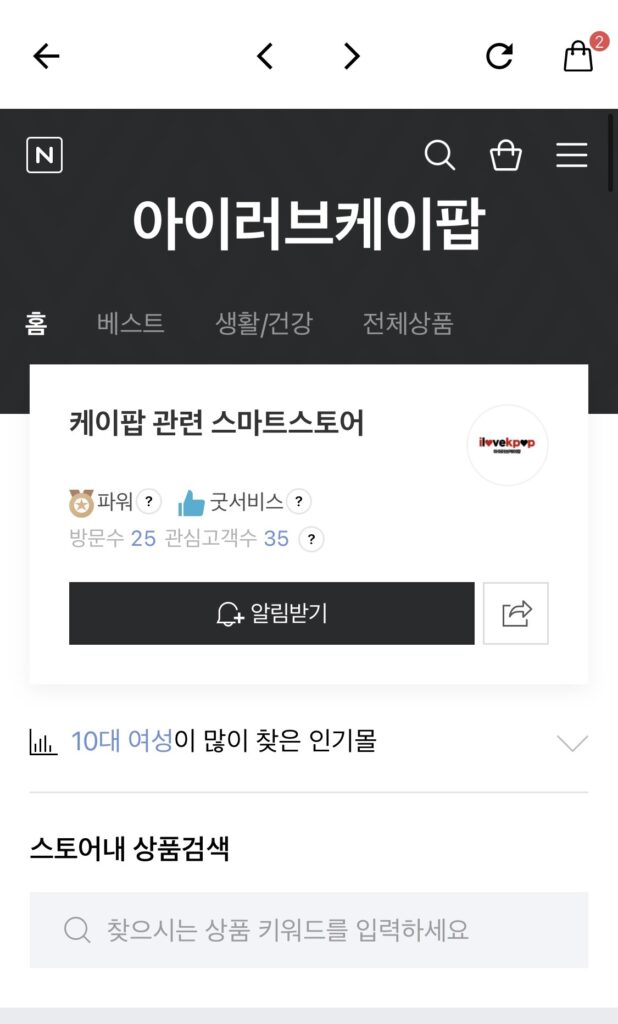Expand the 10대 여성 인기몰 chevron
Image resolution: width=618 pixels, height=1024 pixels.
[x=573, y=743]
